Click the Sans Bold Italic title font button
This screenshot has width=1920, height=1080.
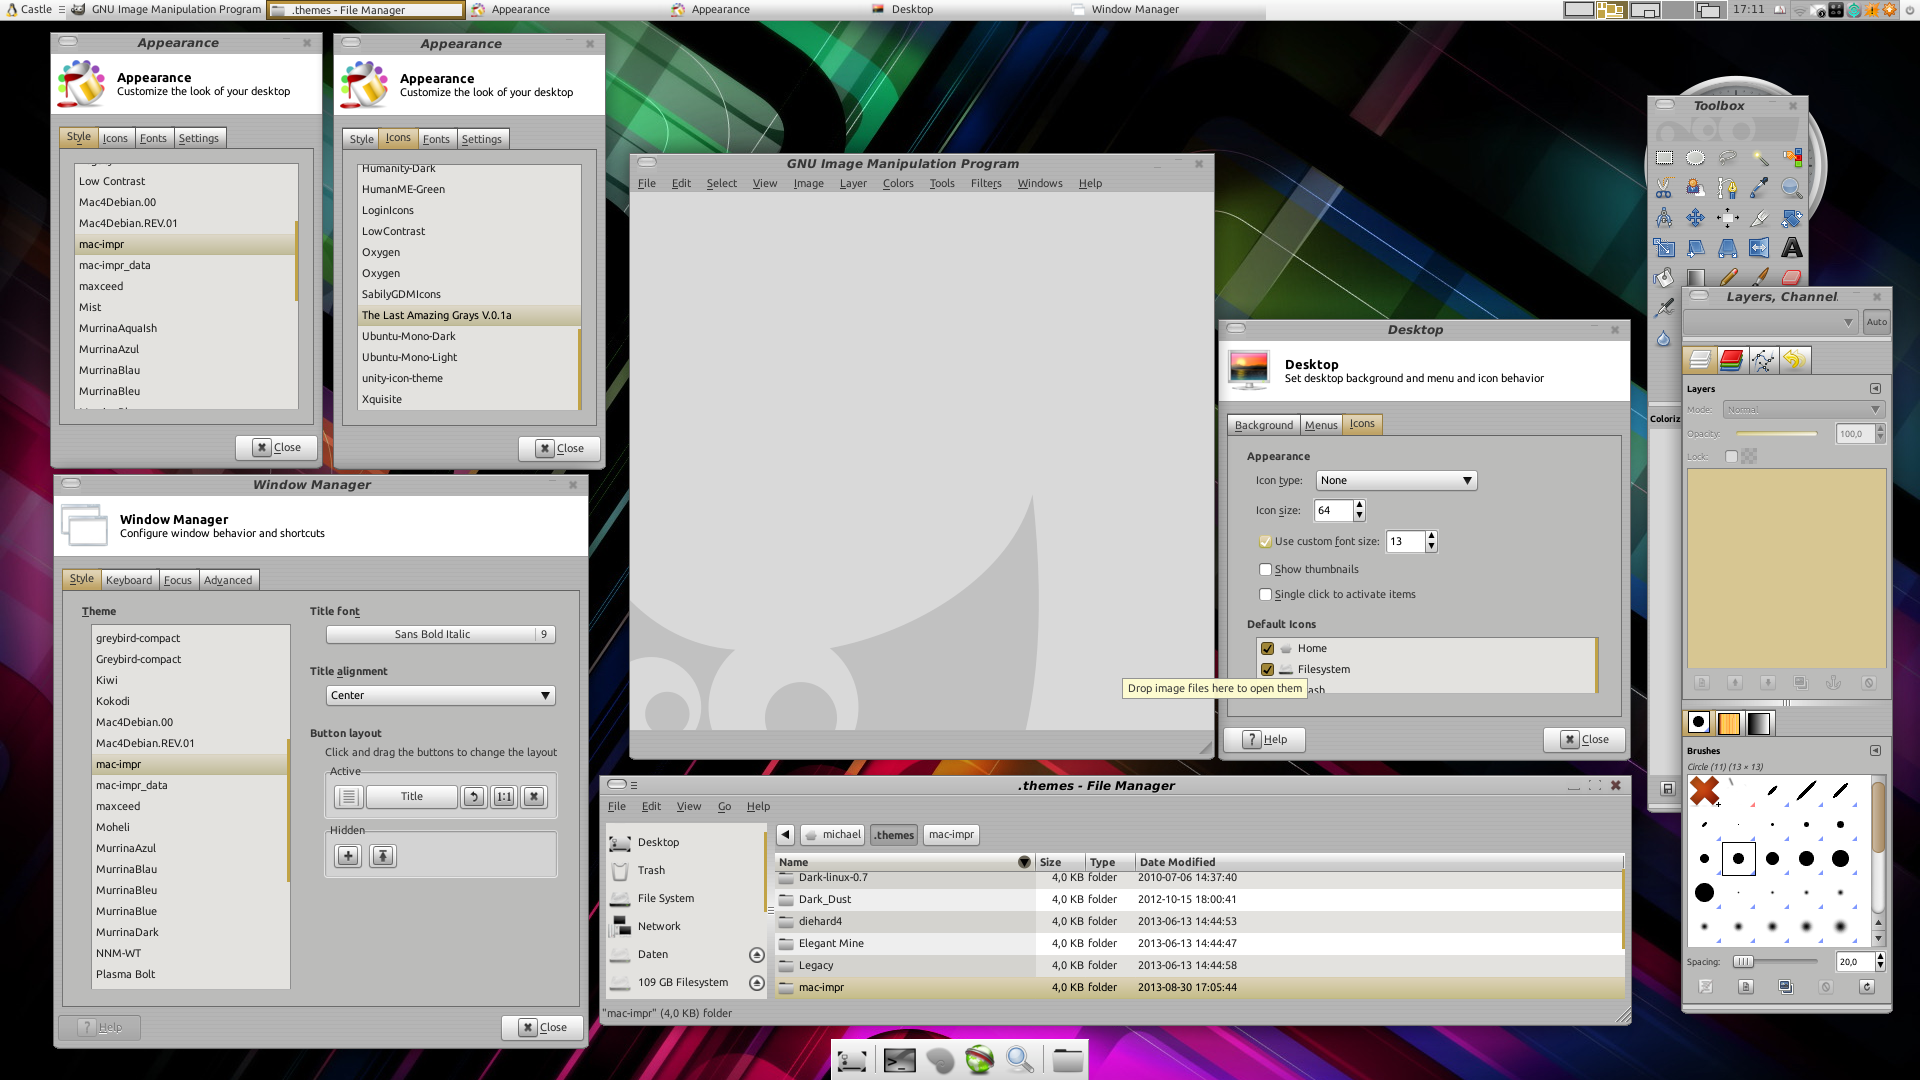pyautogui.click(x=440, y=635)
